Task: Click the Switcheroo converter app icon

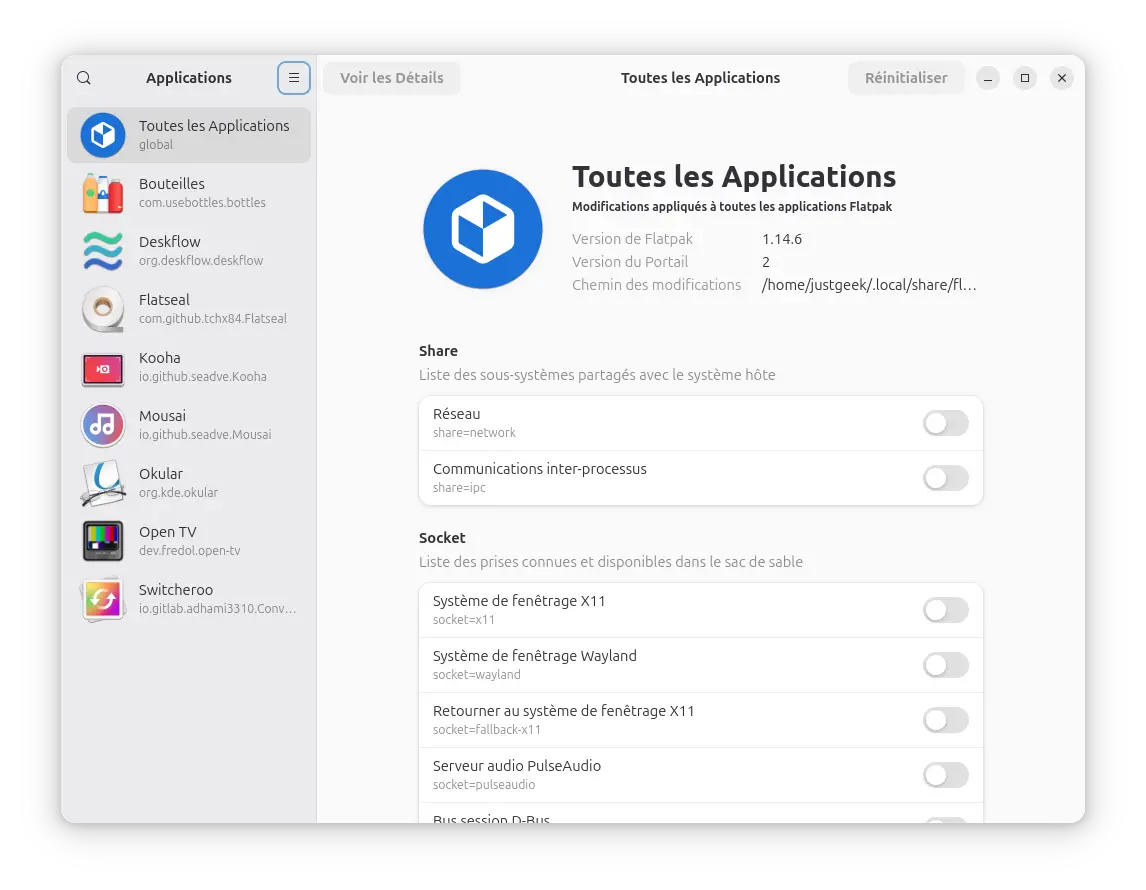Action: coord(103,599)
